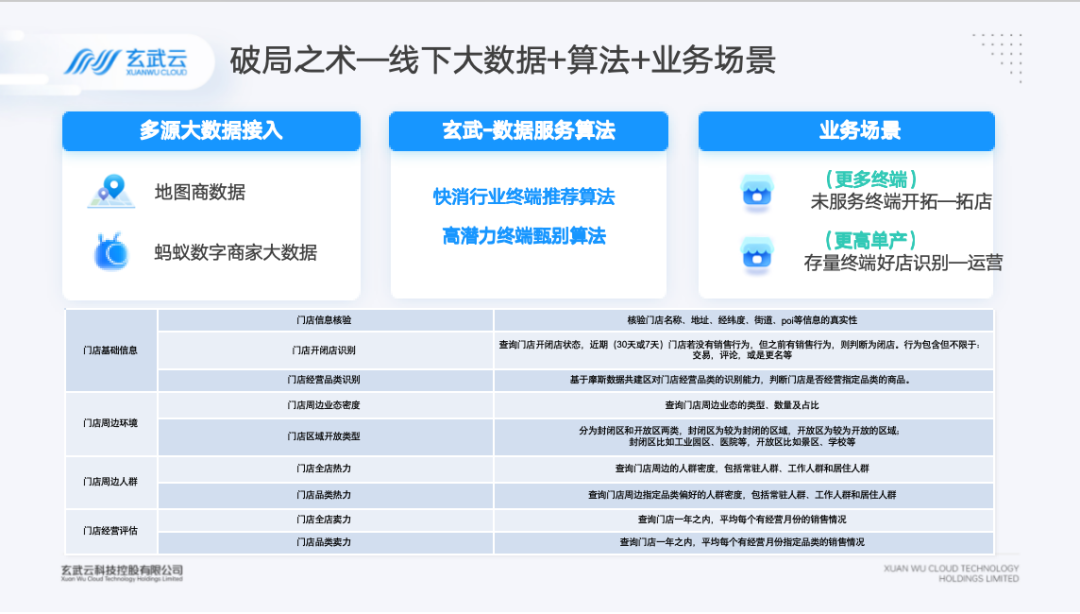Click the store icon beside 更高单产
Image resolution: width=1080 pixels, height=614 pixels.
pos(757,254)
